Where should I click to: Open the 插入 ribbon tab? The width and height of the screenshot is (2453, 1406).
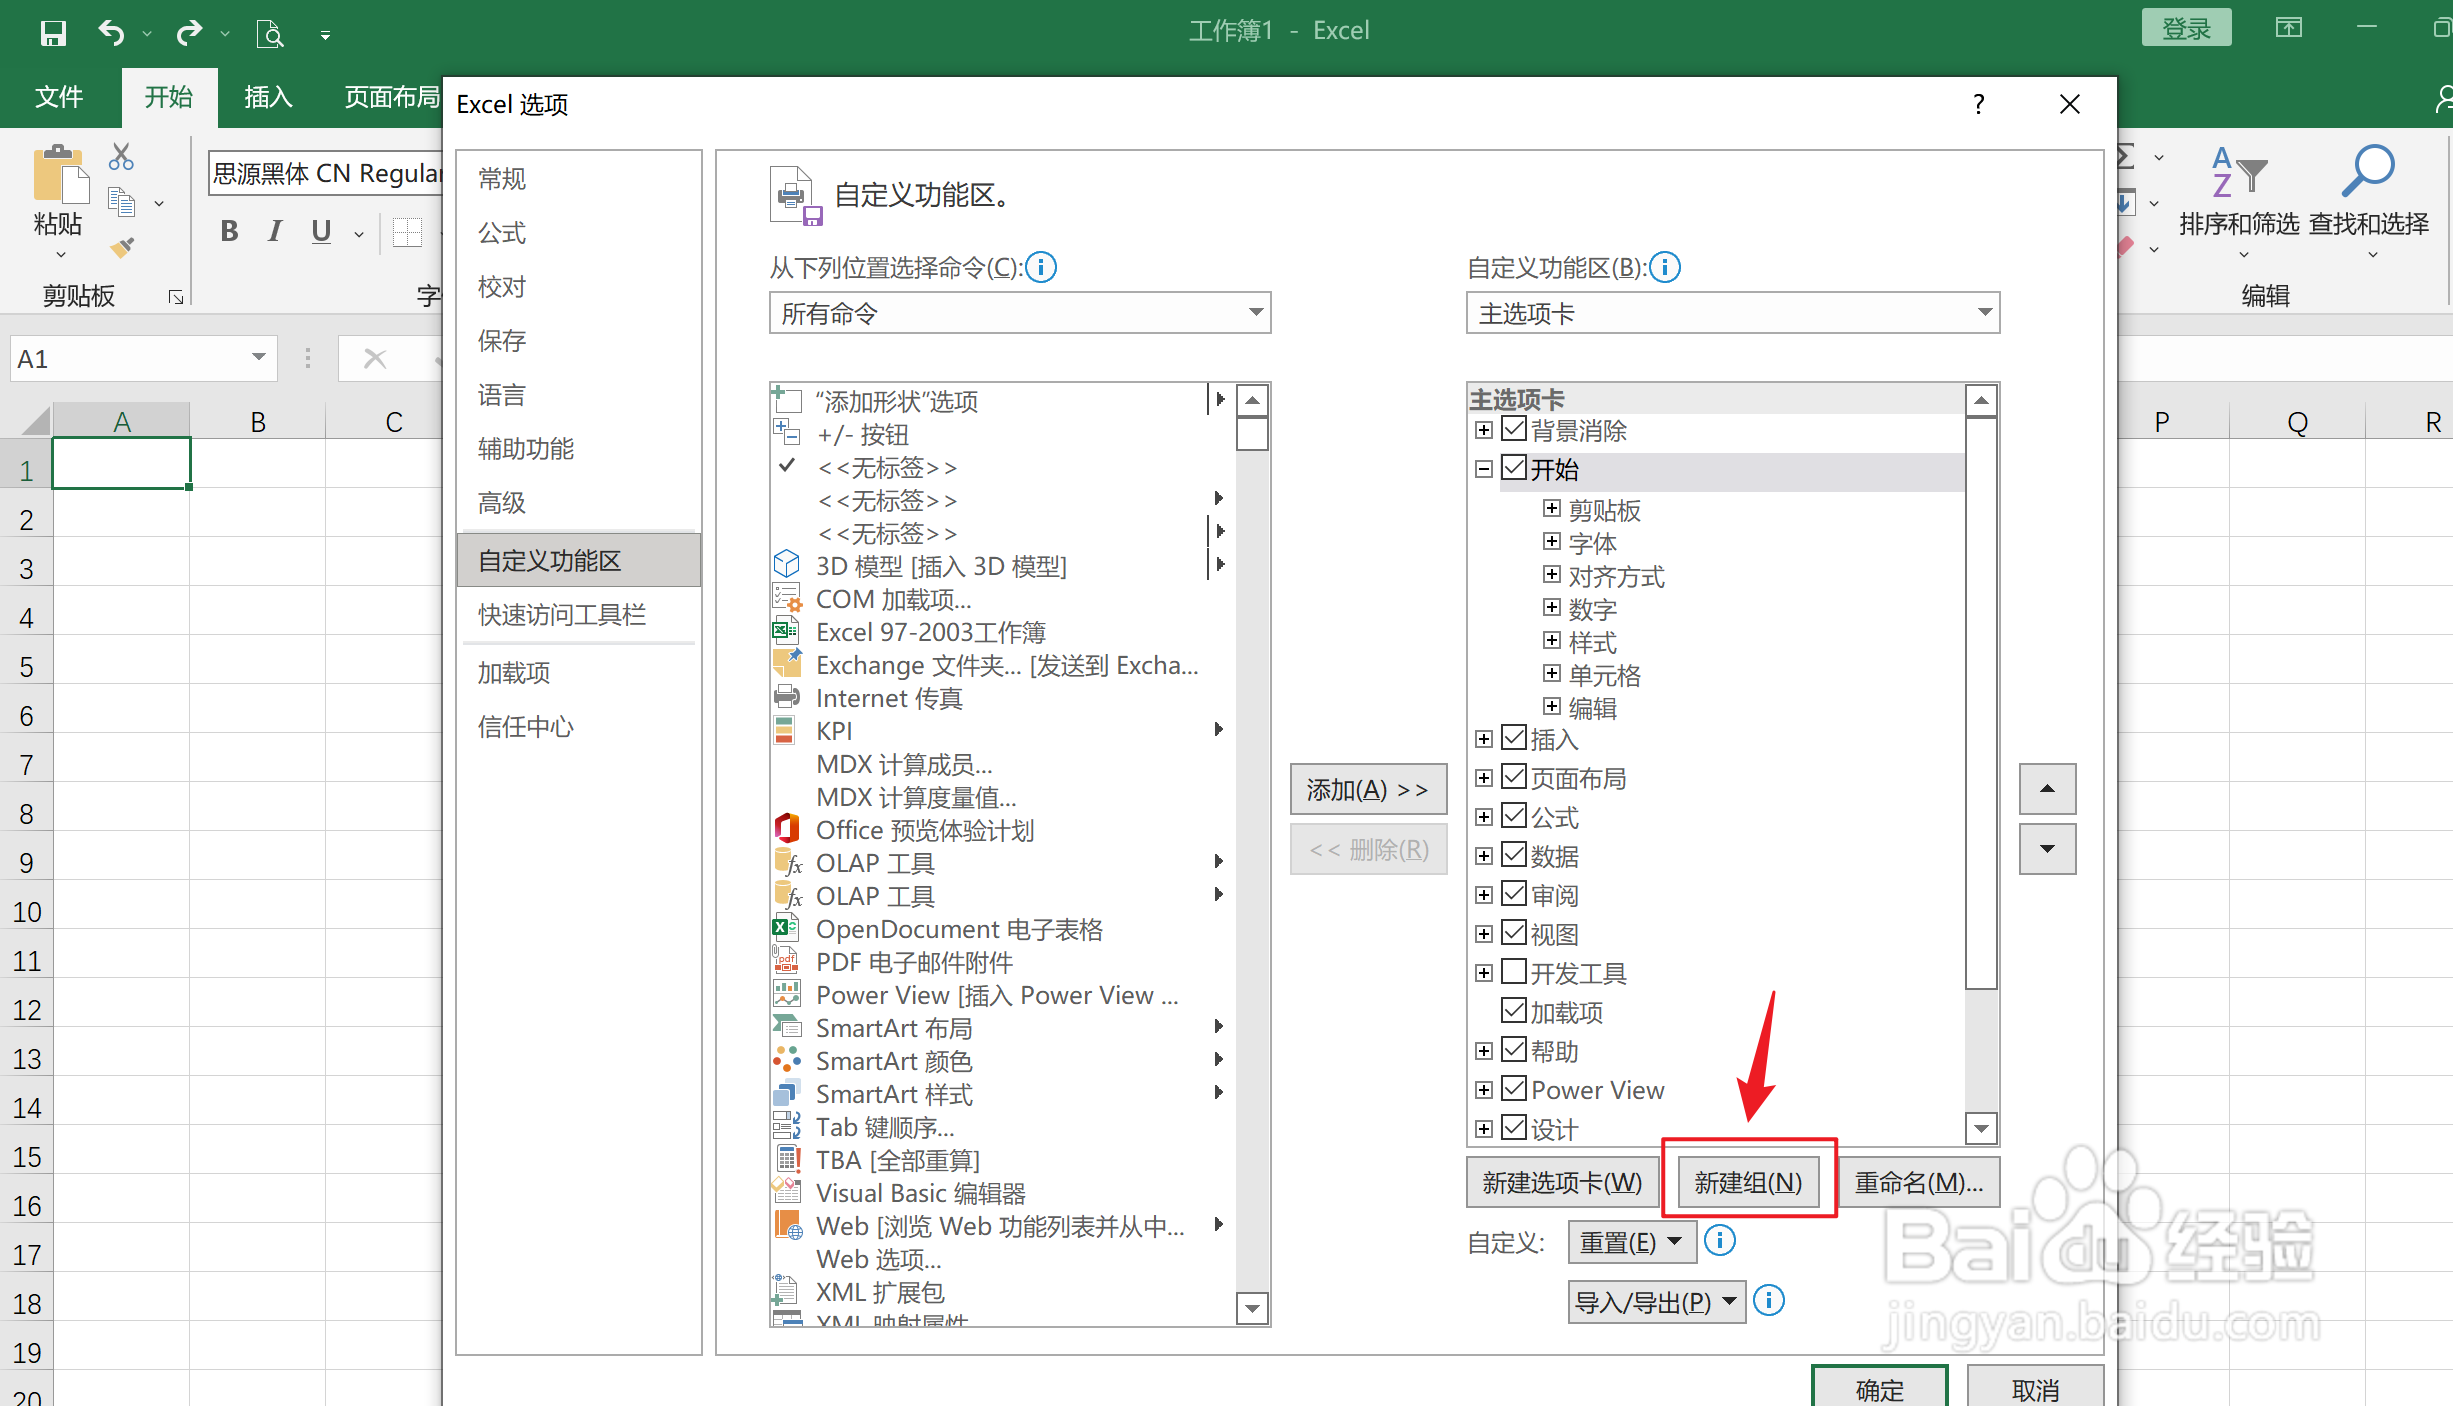[x=268, y=97]
